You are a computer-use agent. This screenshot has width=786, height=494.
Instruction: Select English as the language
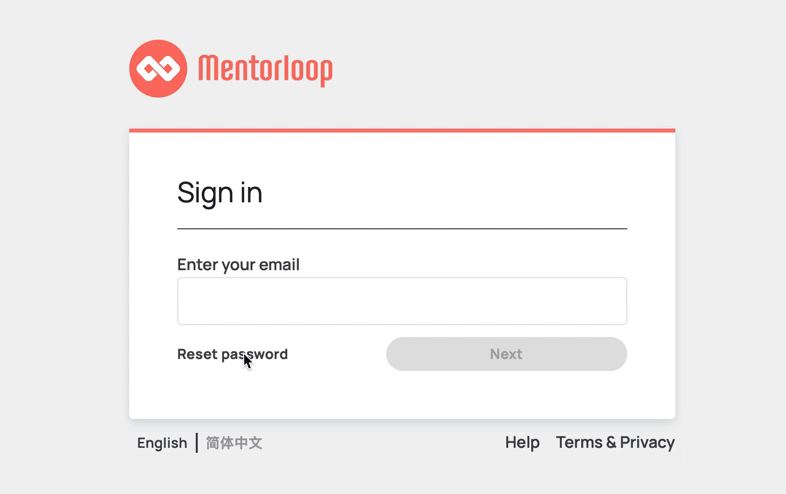click(x=162, y=443)
